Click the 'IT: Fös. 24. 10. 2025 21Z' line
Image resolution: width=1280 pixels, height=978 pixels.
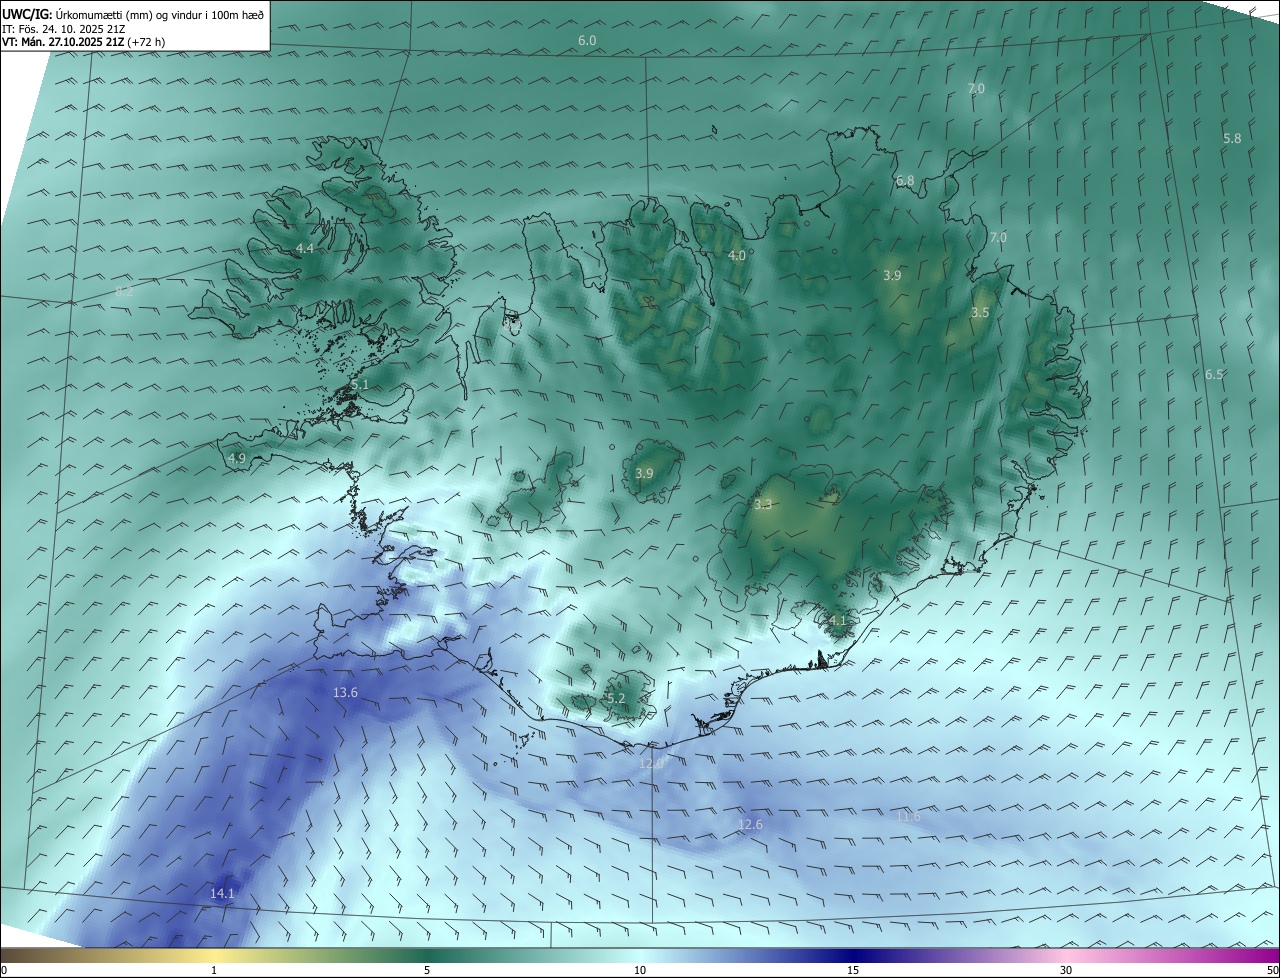click(64, 28)
